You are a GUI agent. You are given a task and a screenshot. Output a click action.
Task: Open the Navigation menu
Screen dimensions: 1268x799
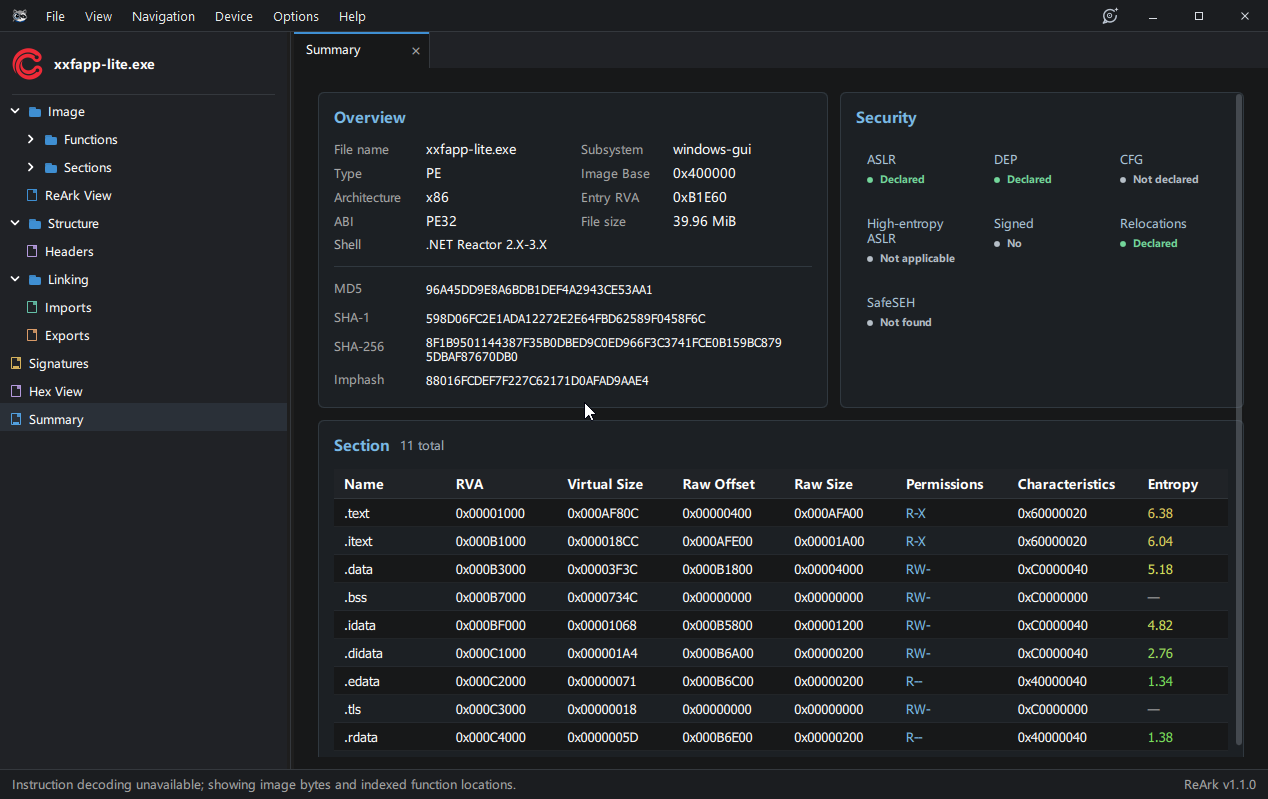[163, 16]
